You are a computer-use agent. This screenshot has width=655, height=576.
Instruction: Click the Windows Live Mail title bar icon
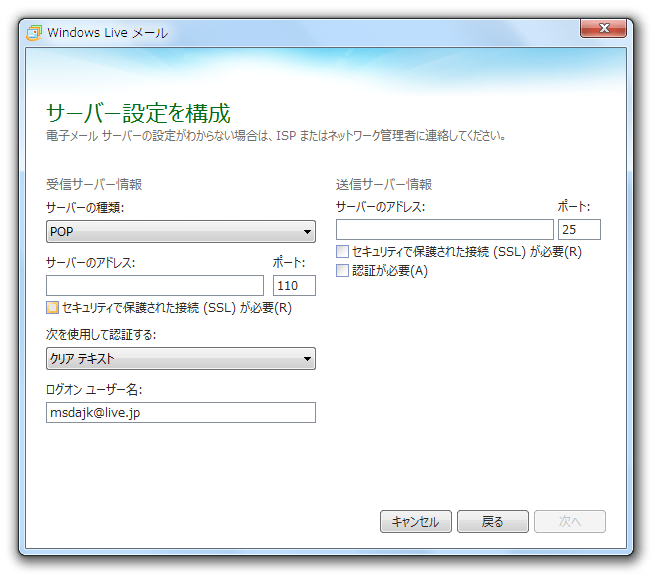point(34,33)
